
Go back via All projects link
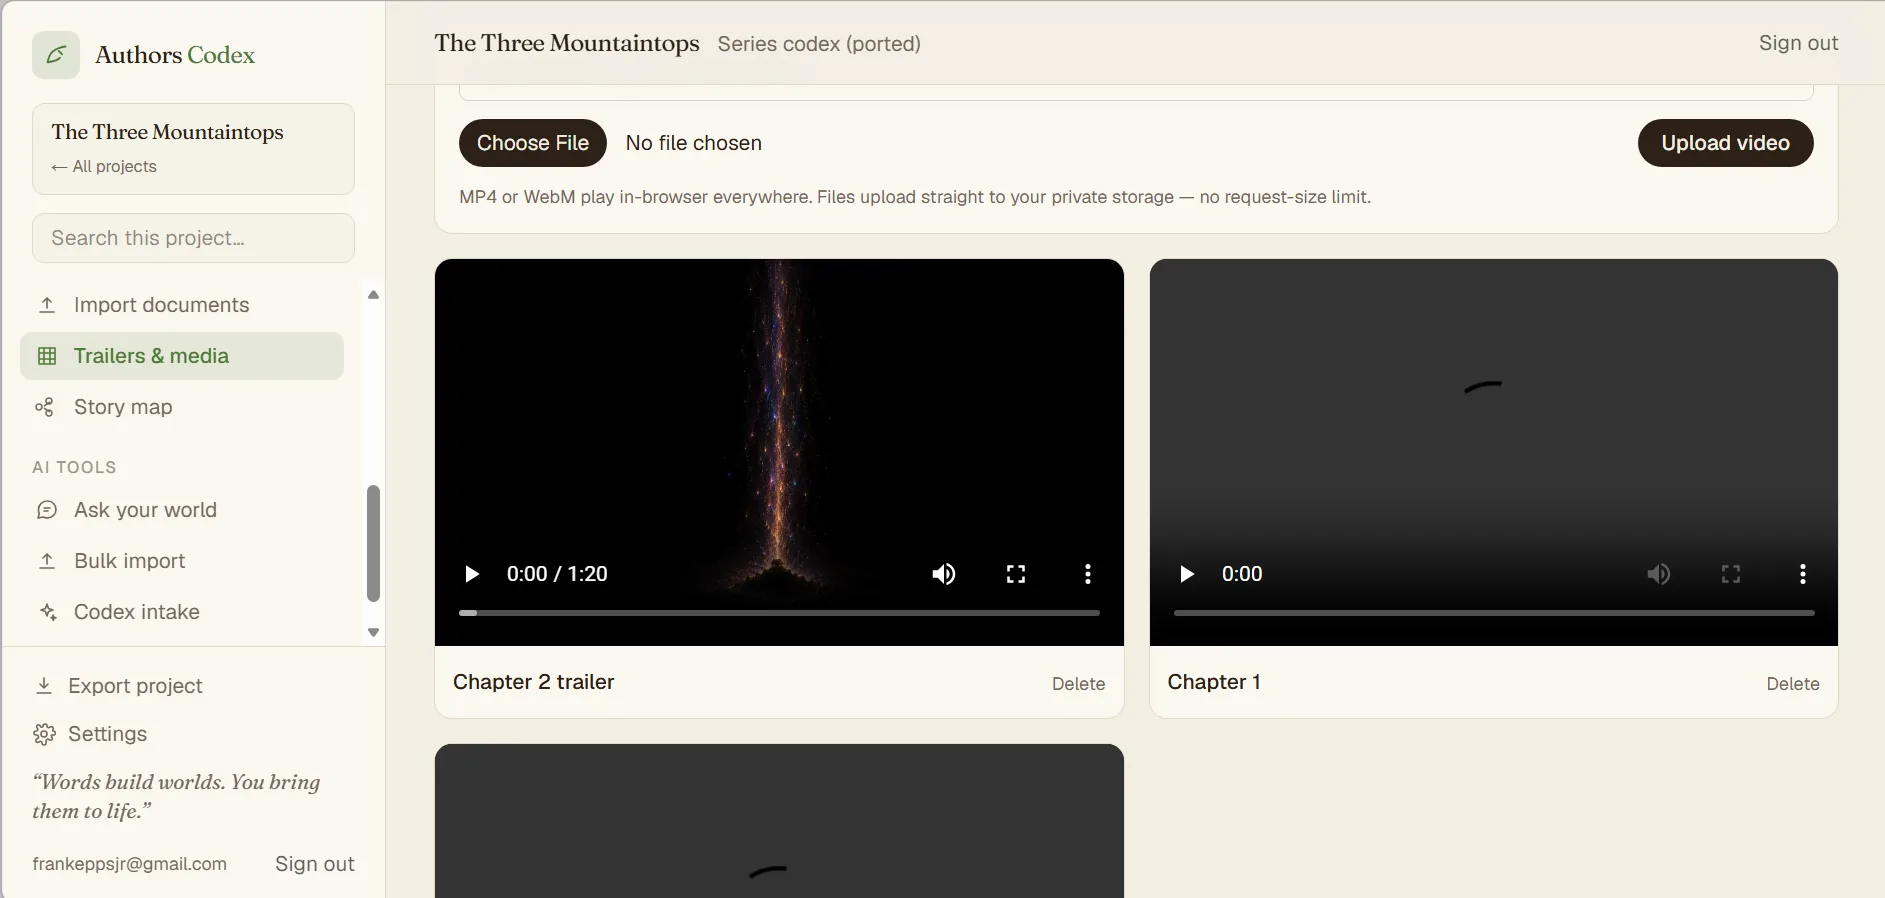[104, 166]
